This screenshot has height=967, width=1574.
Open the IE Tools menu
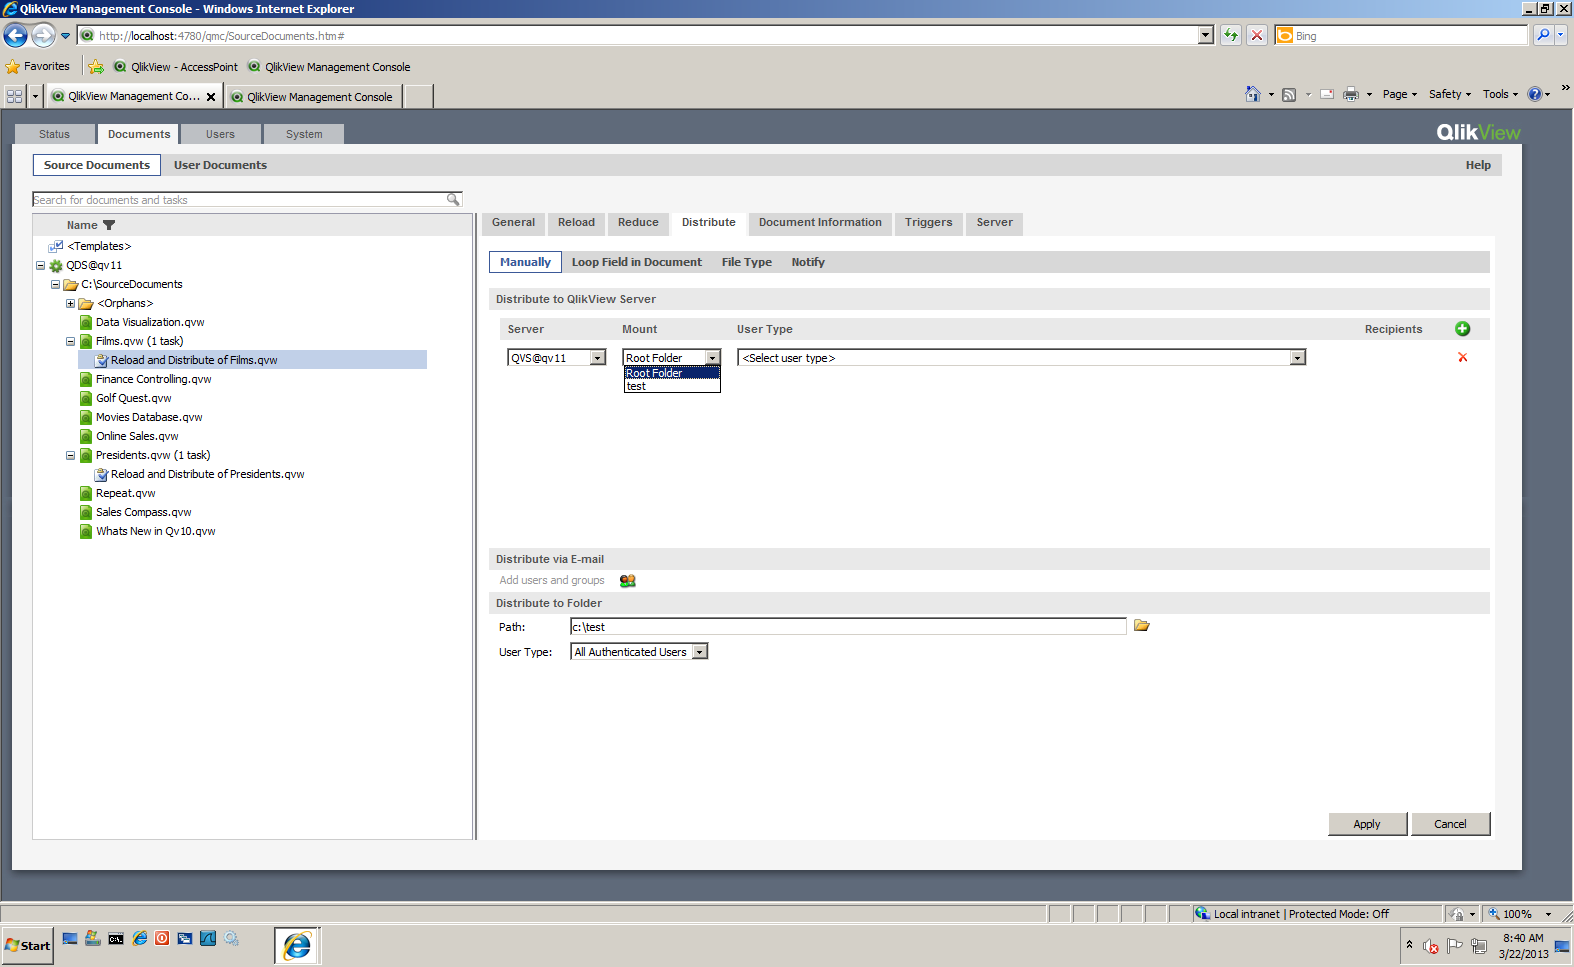click(x=1500, y=94)
